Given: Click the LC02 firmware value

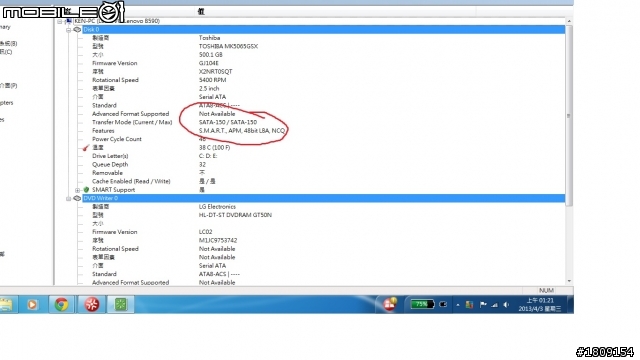Looking at the screenshot, I should click(x=206, y=232).
